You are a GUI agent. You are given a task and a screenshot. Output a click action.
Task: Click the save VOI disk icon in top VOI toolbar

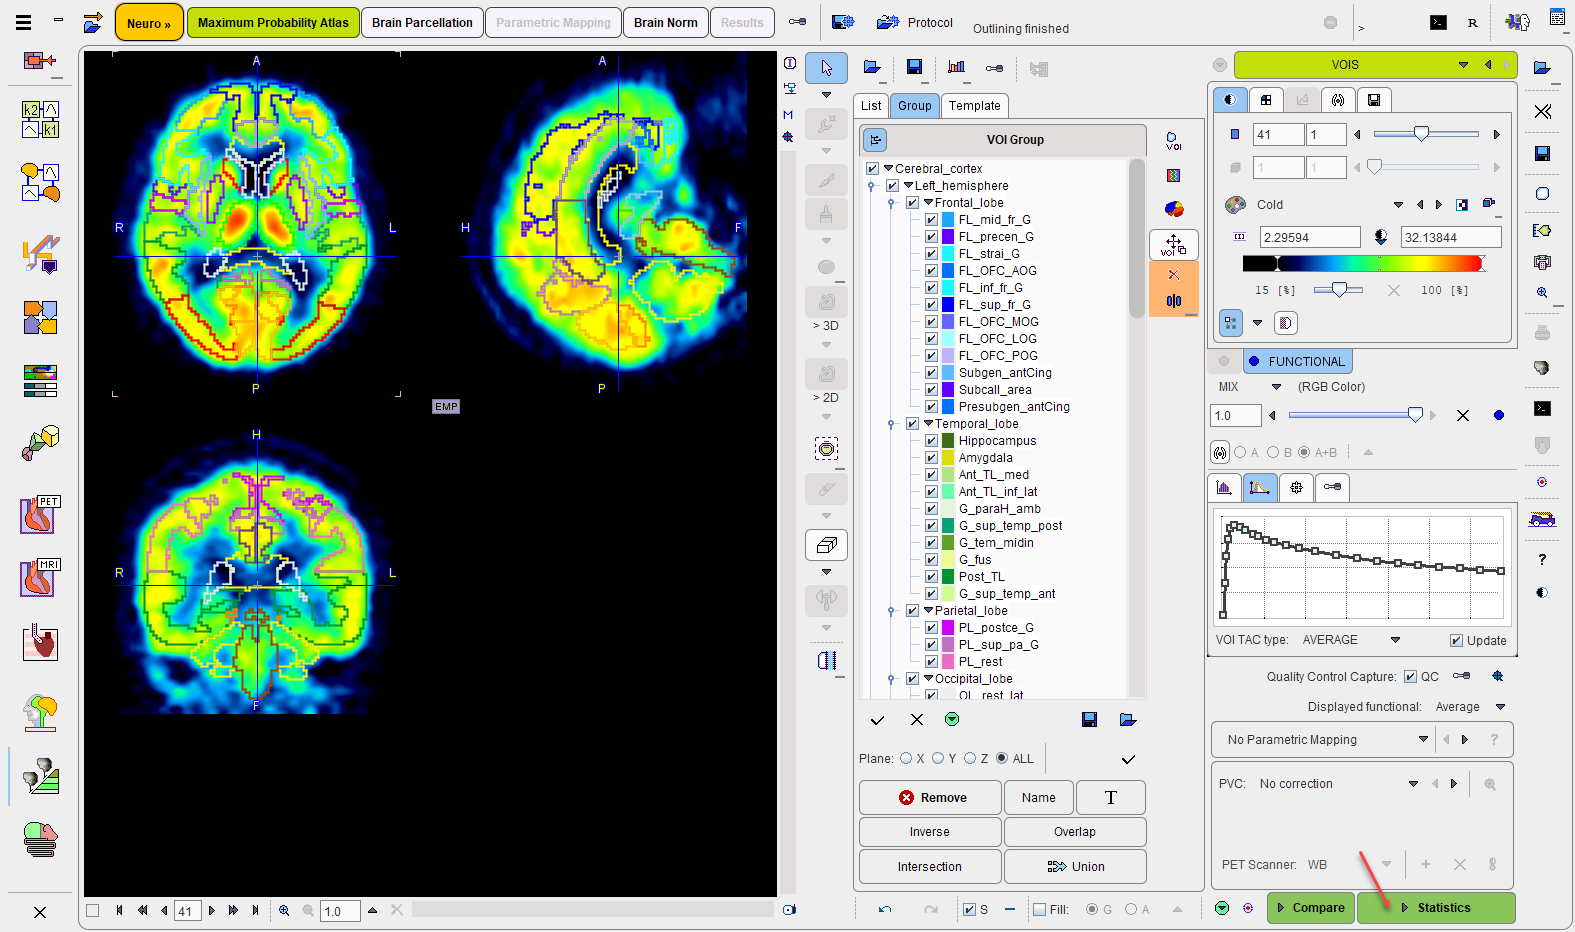coord(914,67)
